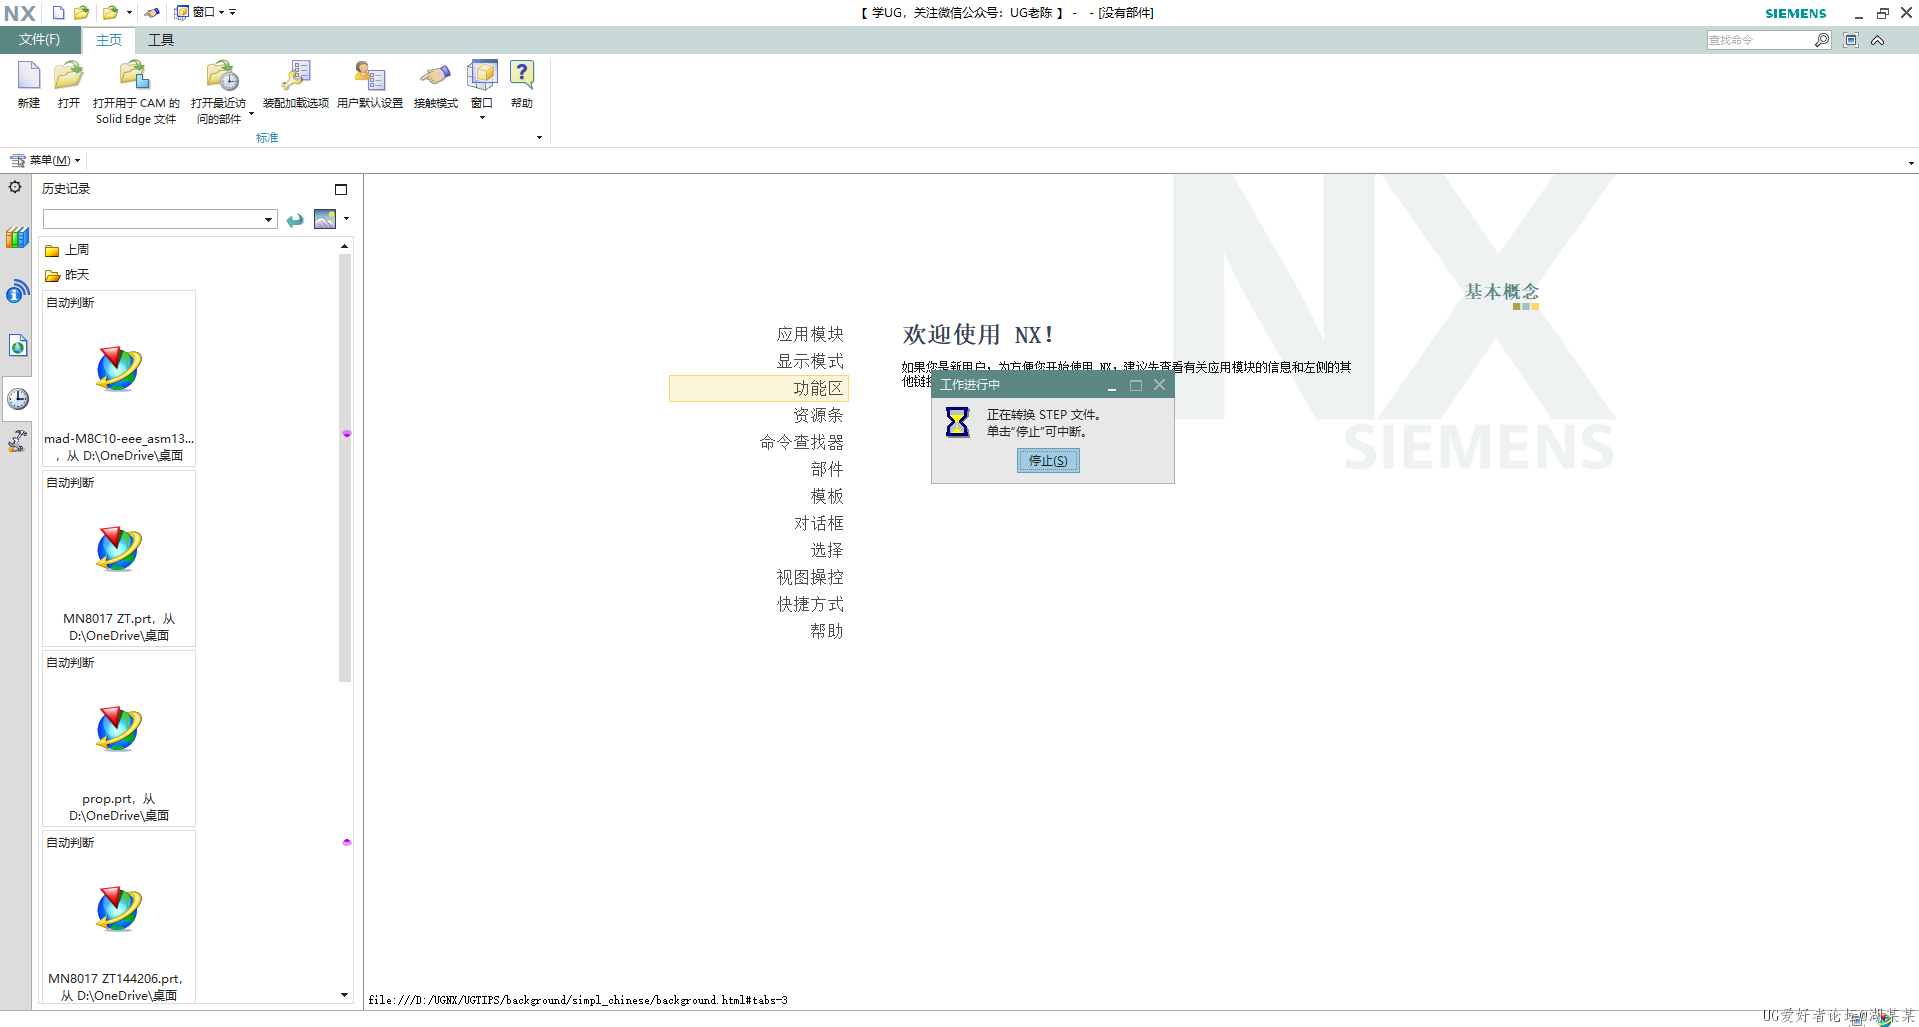Click quick-access recent-parts folder icon
Screen dimensions: 1919x1027
pos(110,13)
